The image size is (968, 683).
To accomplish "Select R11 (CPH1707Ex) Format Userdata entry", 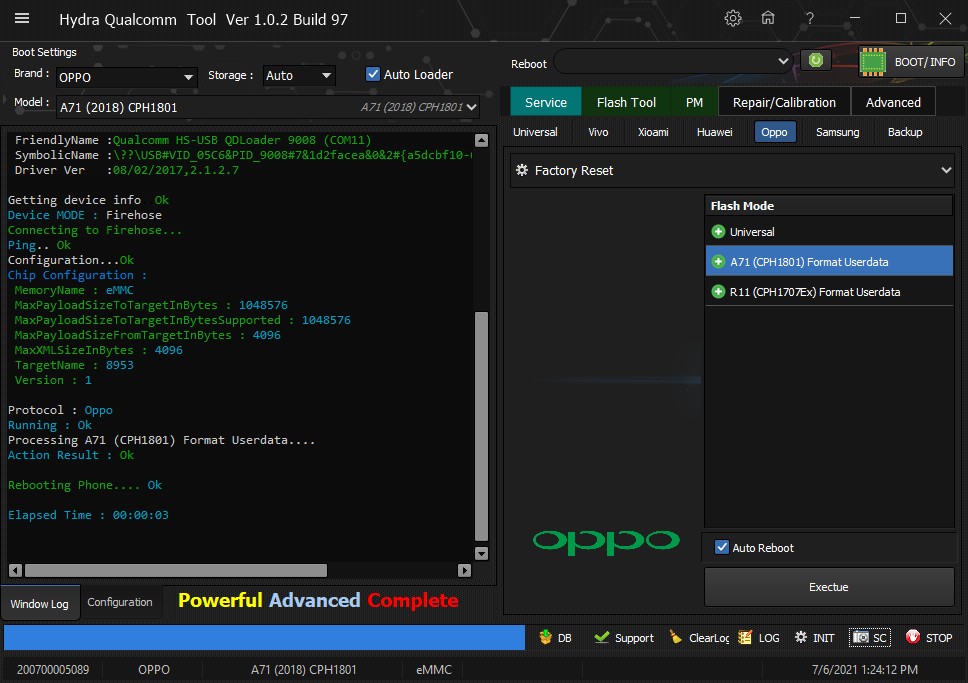I will click(x=828, y=292).
